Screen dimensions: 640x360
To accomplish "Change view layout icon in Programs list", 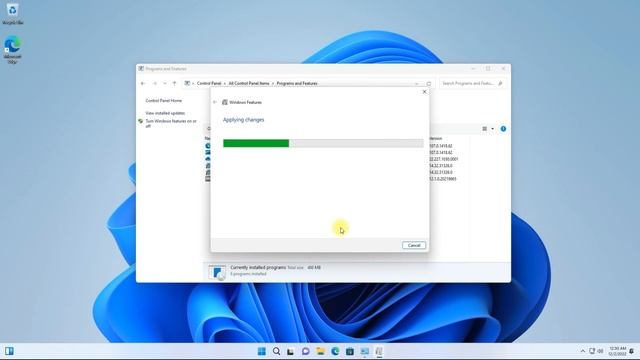I will click(485, 129).
